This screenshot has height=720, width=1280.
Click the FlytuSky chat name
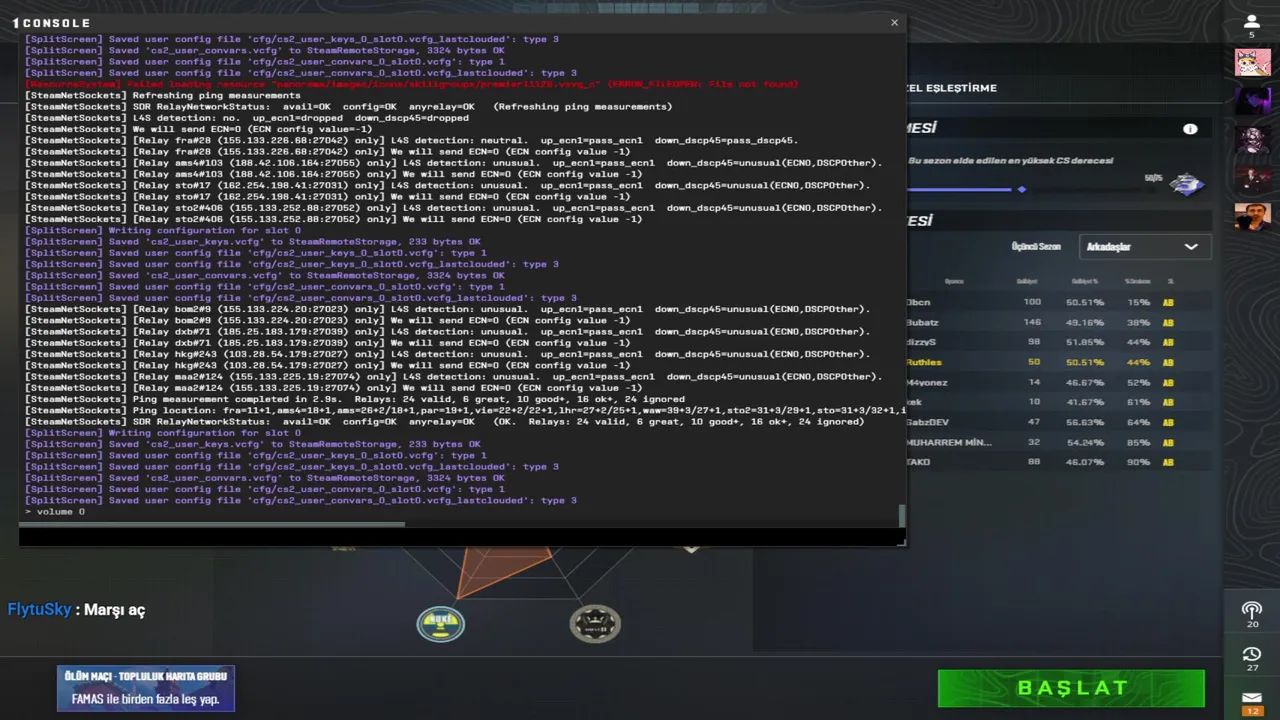click(40, 610)
